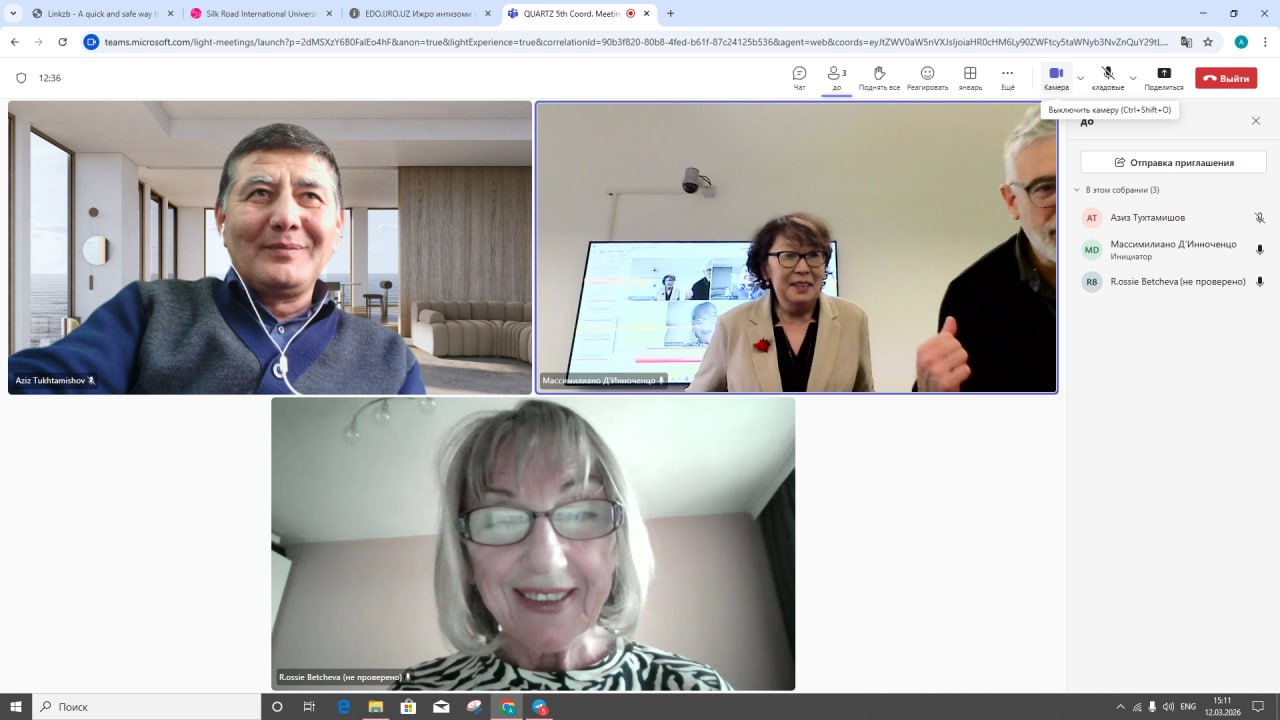Click the Windows taskbar search box
The image size is (1280, 720).
[x=145, y=706]
